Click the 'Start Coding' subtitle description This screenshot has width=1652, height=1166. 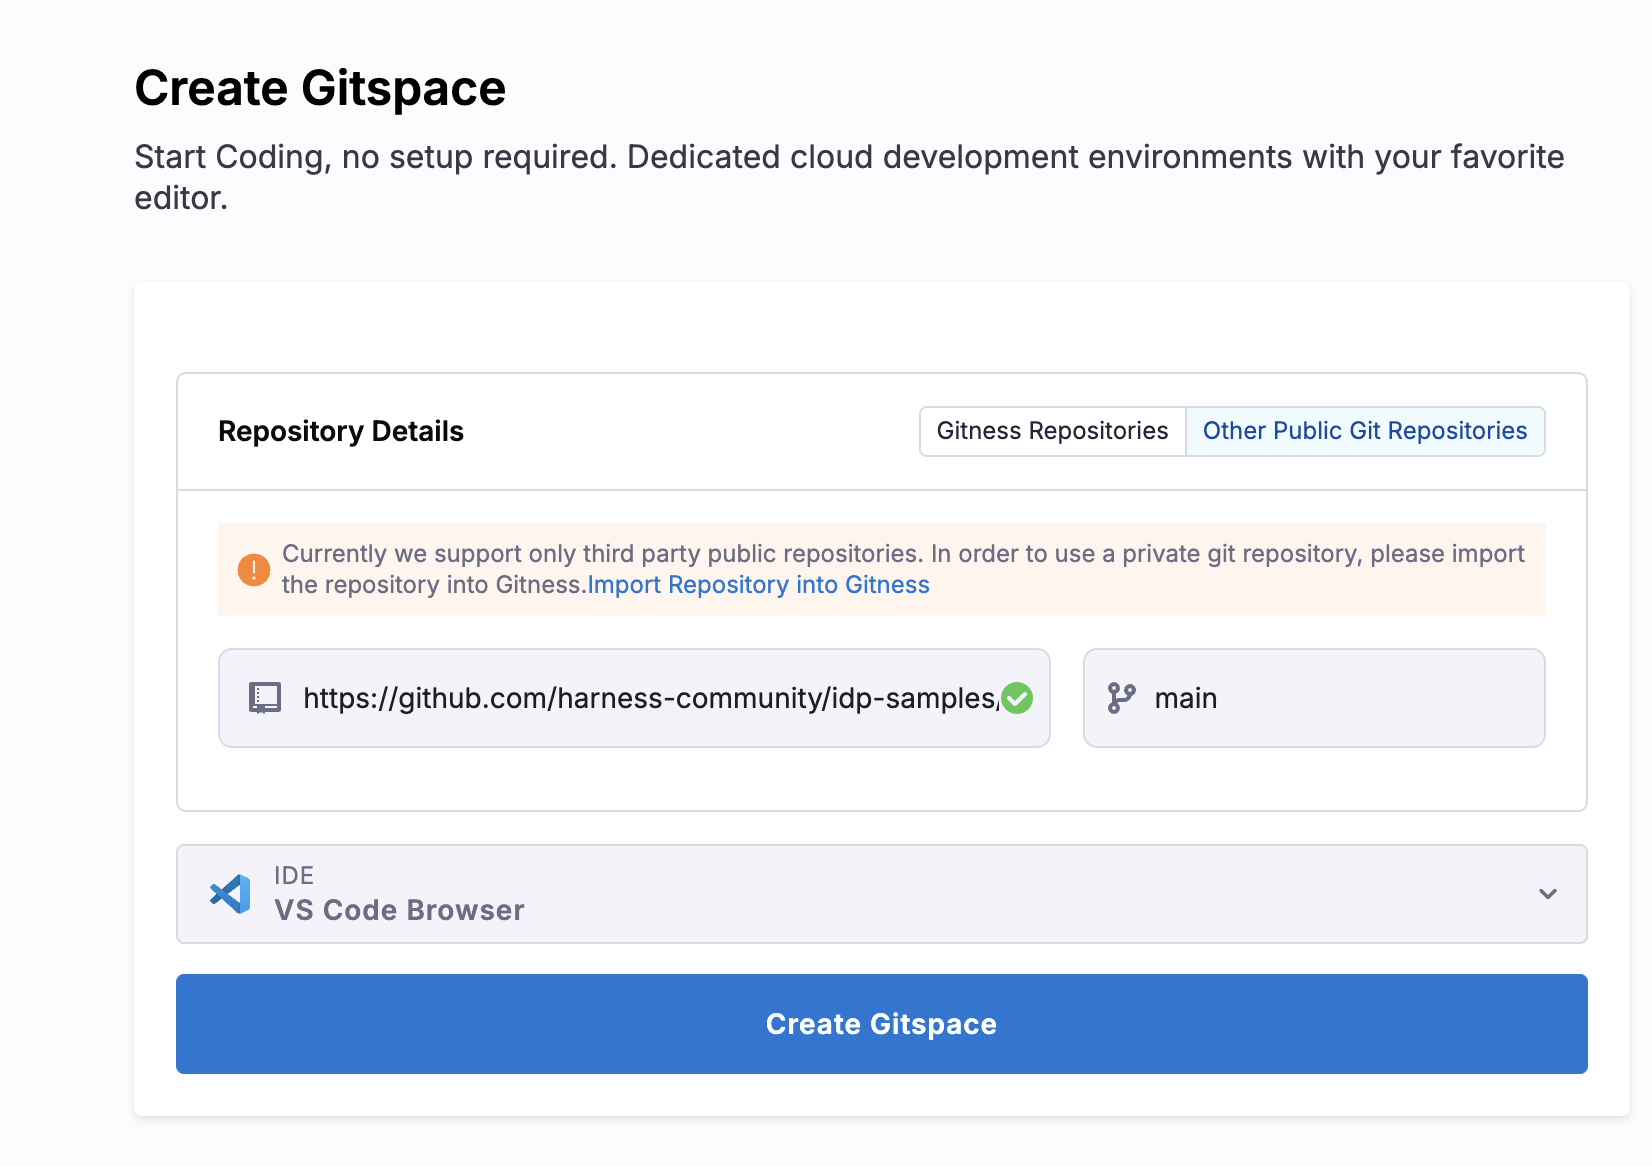pyautogui.click(x=848, y=158)
